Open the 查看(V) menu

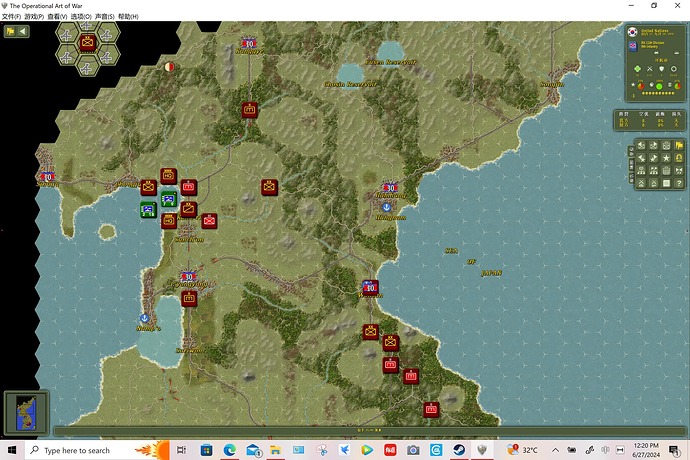(x=57, y=16)
